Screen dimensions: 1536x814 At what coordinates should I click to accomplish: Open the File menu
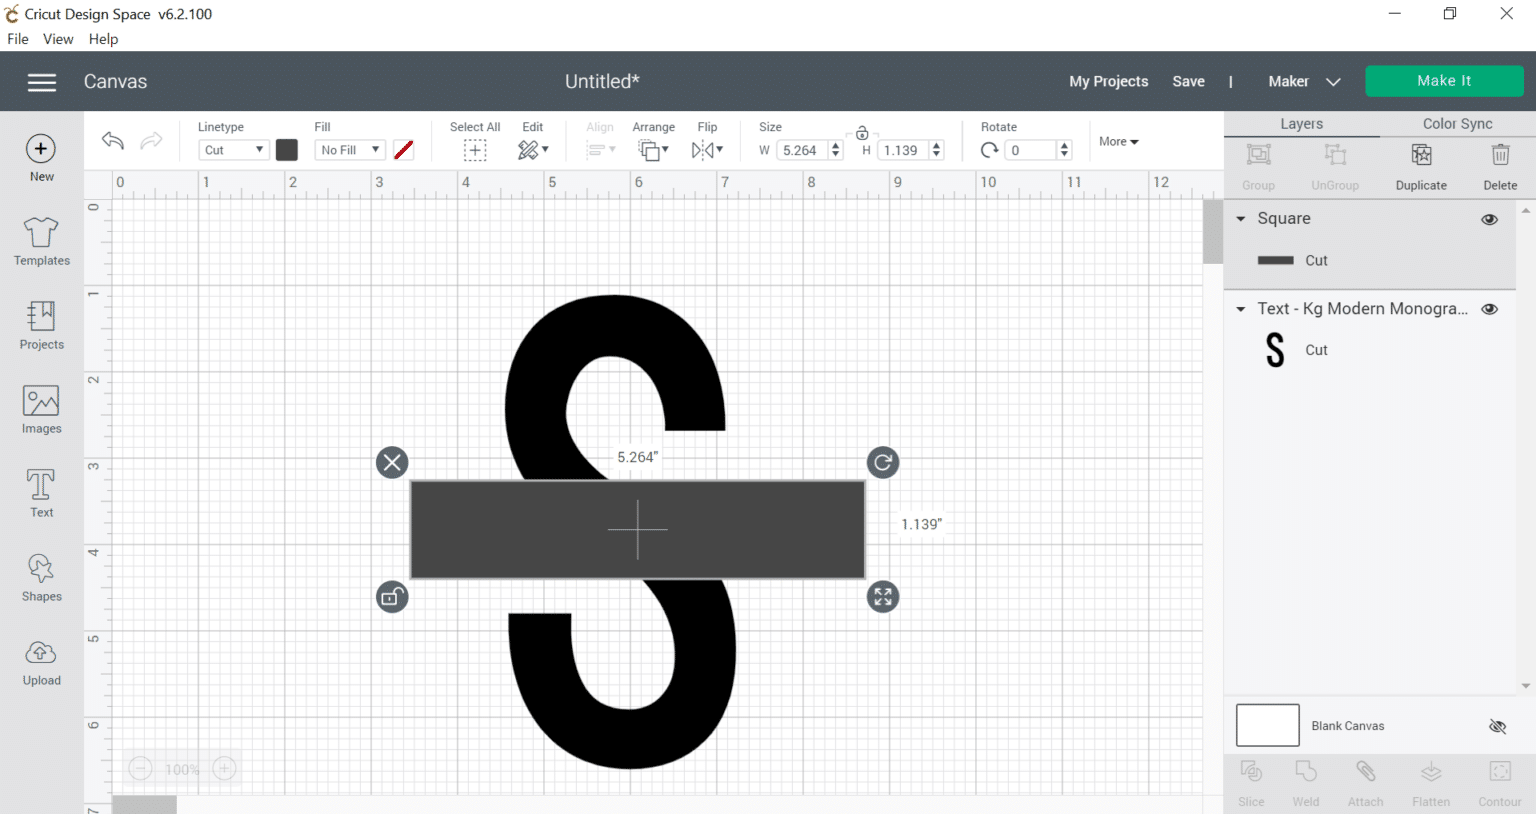[x=17, y=39]
